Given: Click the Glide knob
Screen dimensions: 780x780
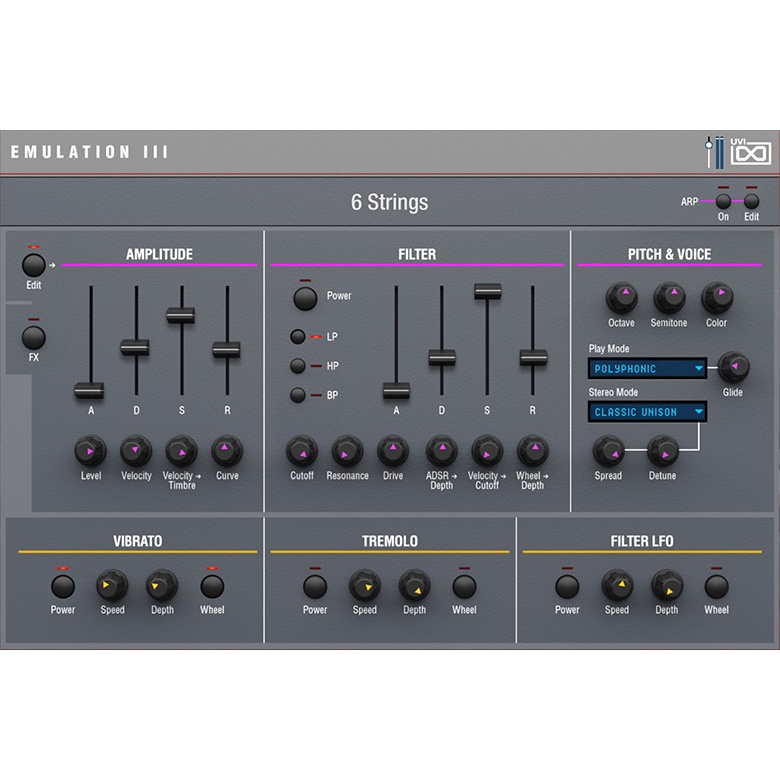Looking at the screenshot, I should [733, 367].
